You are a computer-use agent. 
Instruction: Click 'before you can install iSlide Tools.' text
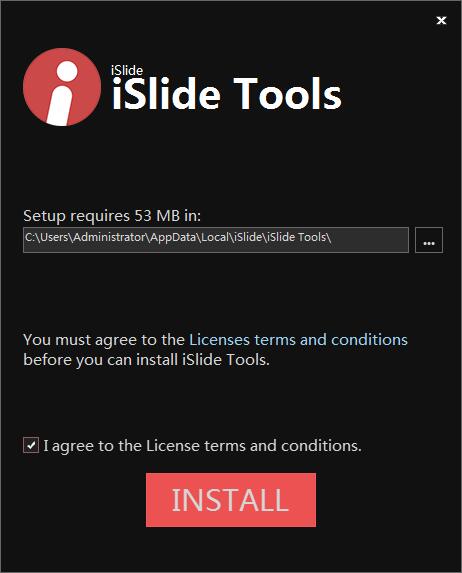tap(146, 360)
